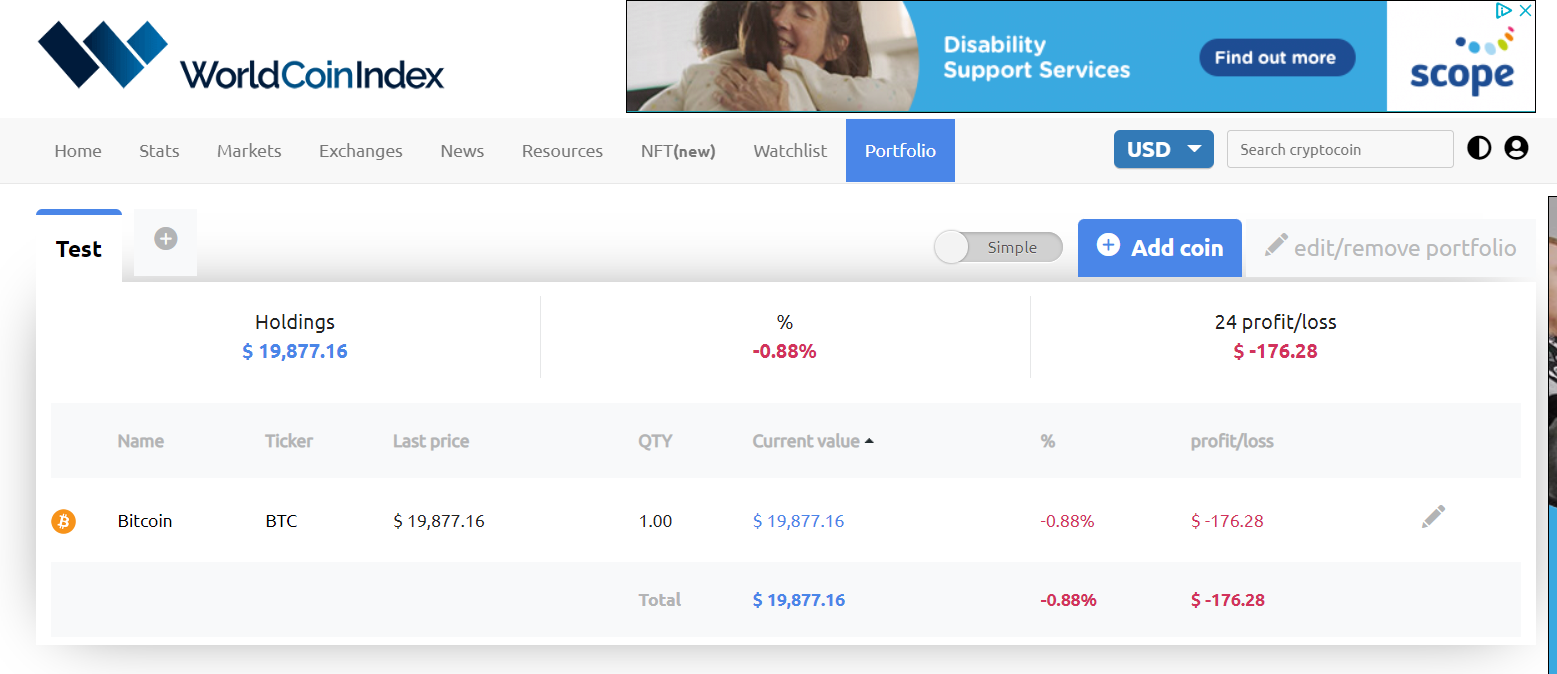Click the Add coin button
1557x674 pixels.
pyautogui.click(x=1159, y=247)
